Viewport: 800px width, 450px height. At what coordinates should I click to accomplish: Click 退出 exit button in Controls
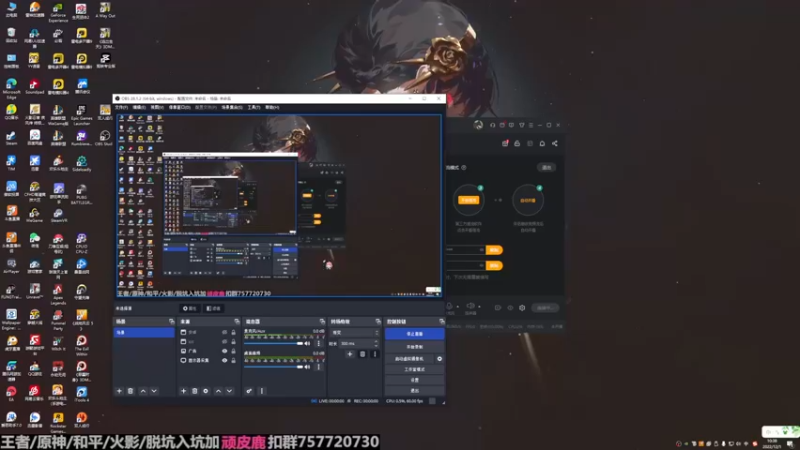[x=414, y=391]
